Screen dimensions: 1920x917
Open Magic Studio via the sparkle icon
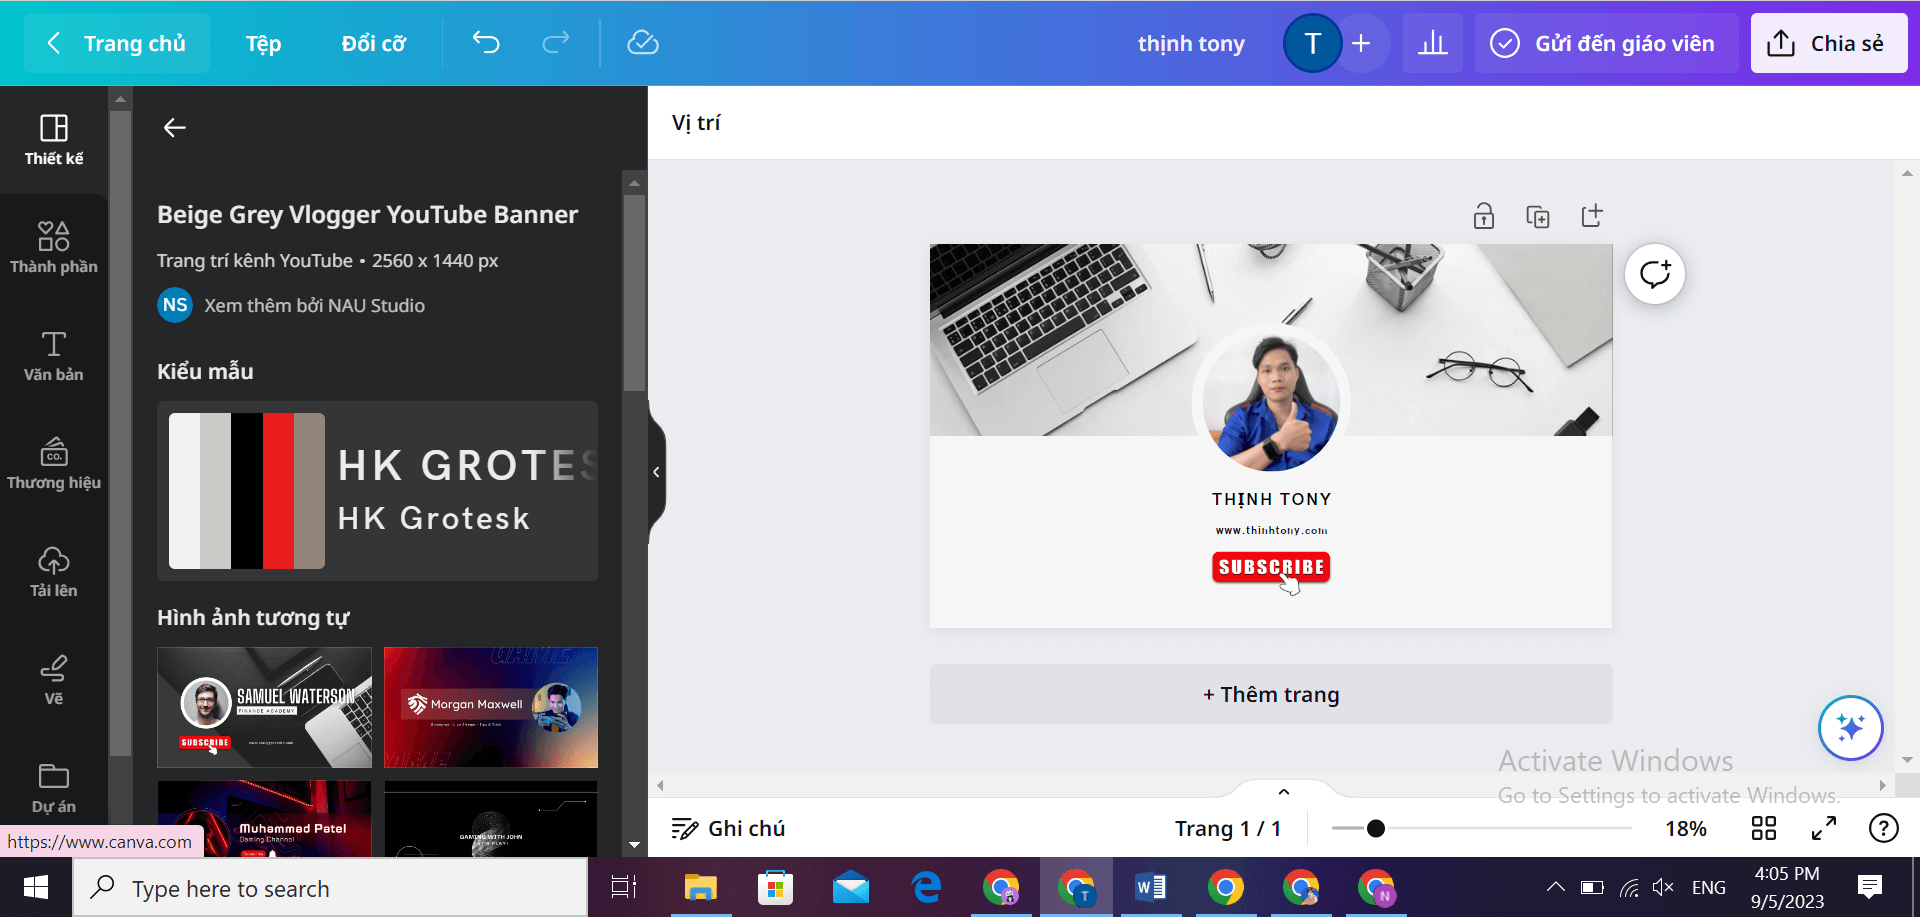tap(1852, 728)
